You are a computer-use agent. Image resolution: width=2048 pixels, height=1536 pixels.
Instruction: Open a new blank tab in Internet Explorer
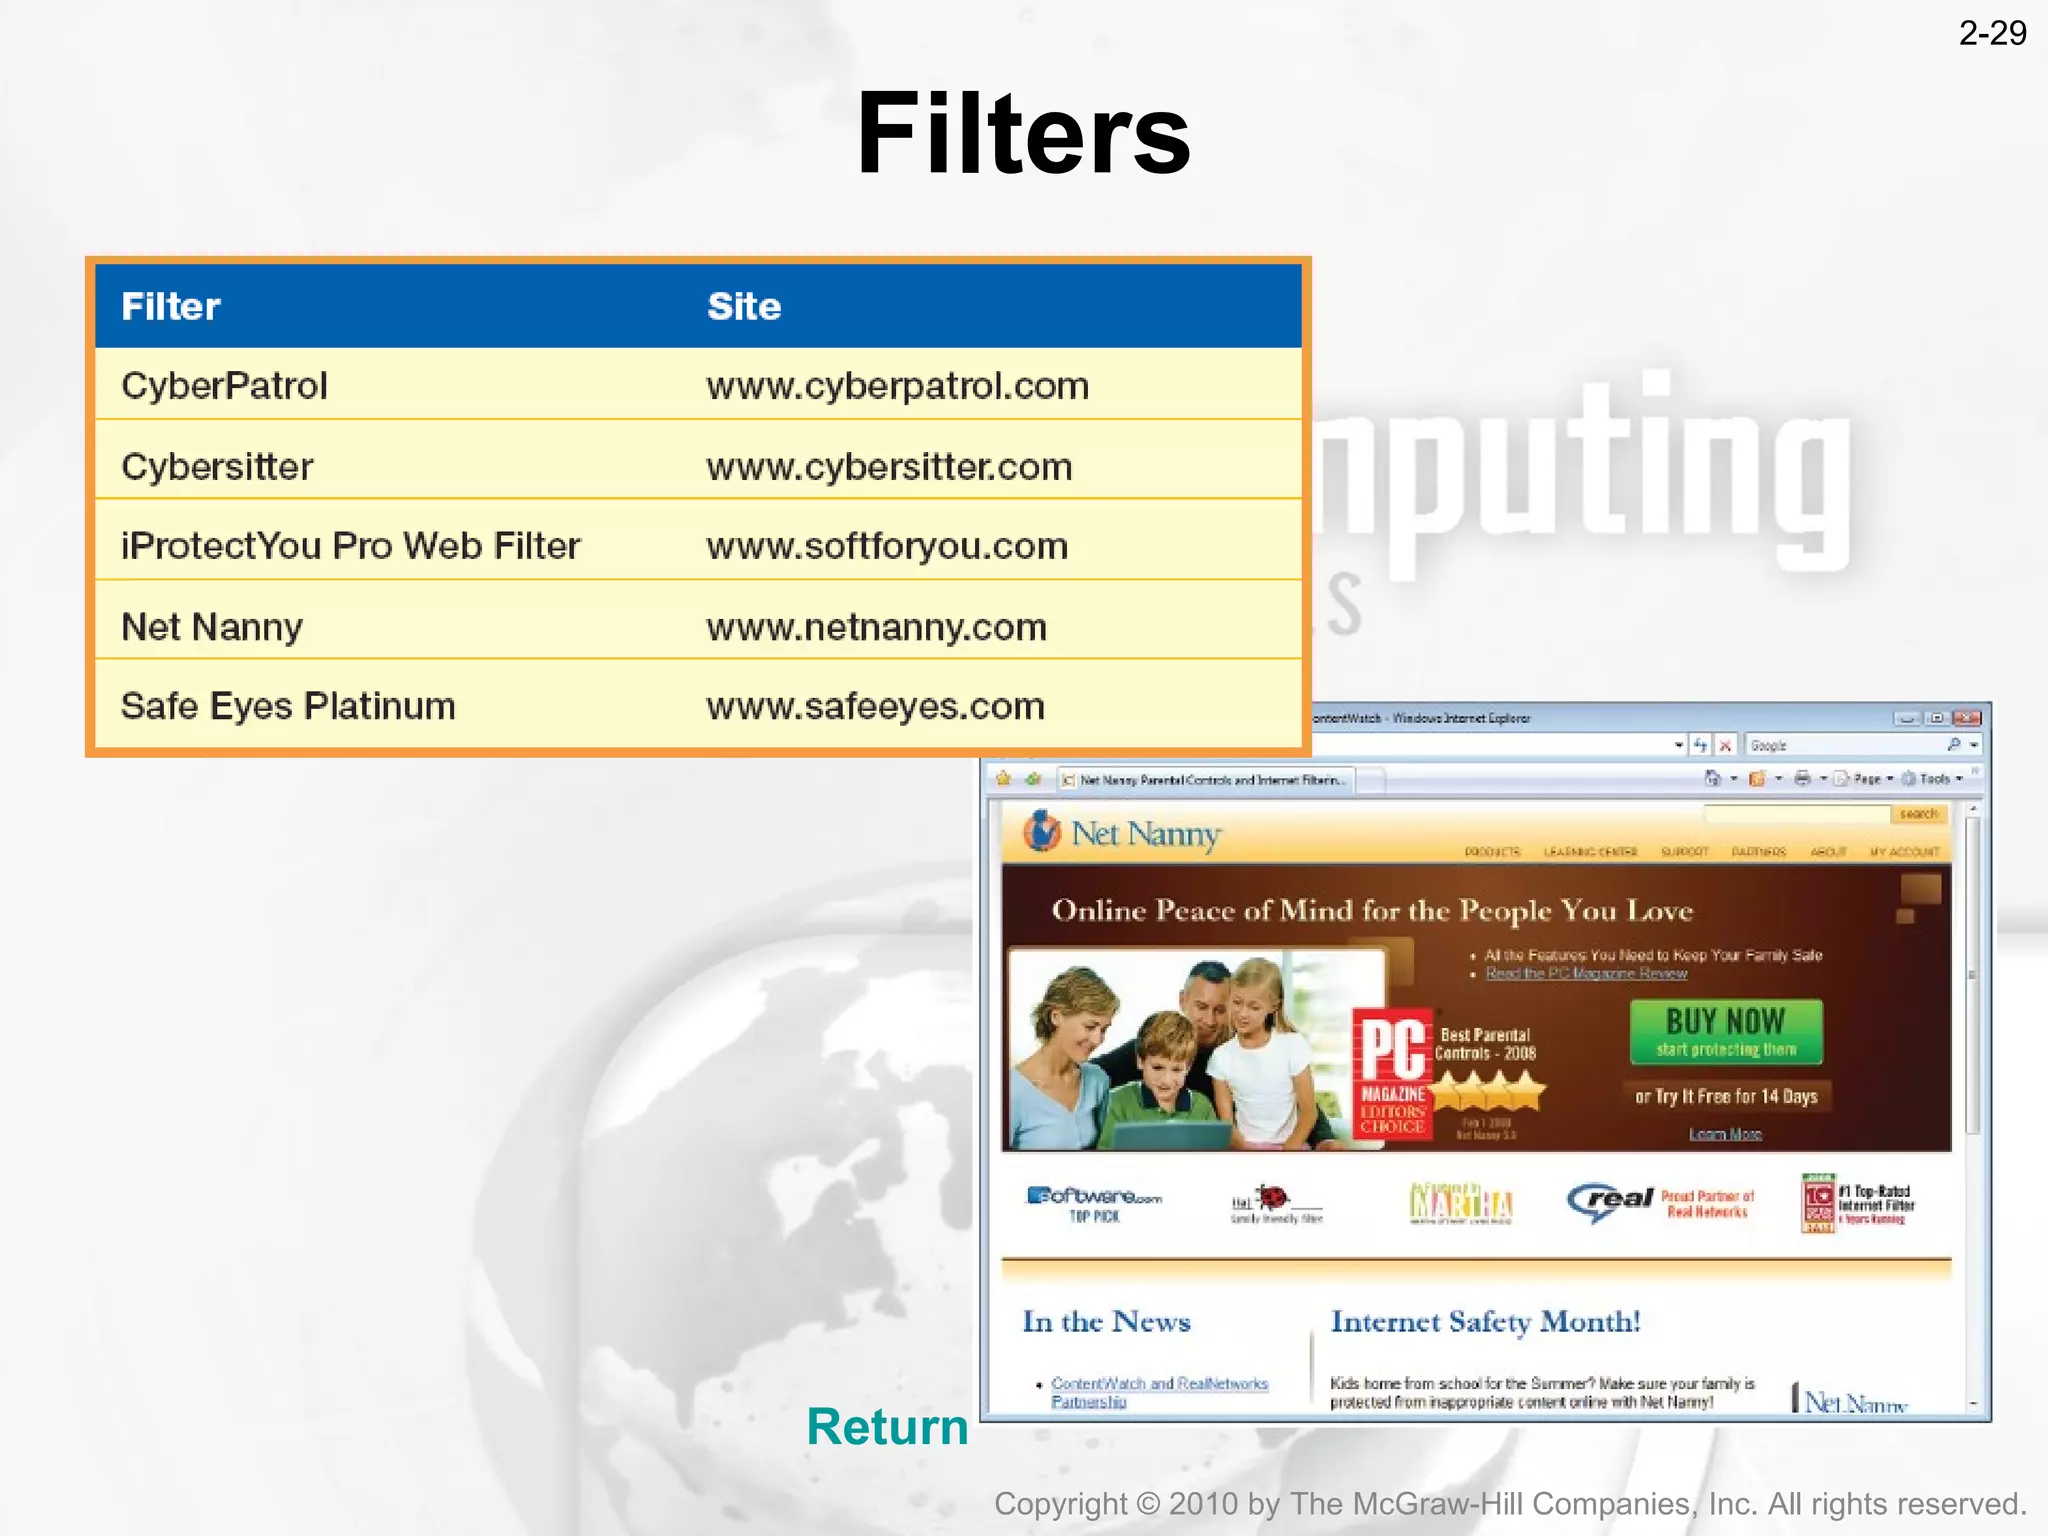coord(1371,780)
